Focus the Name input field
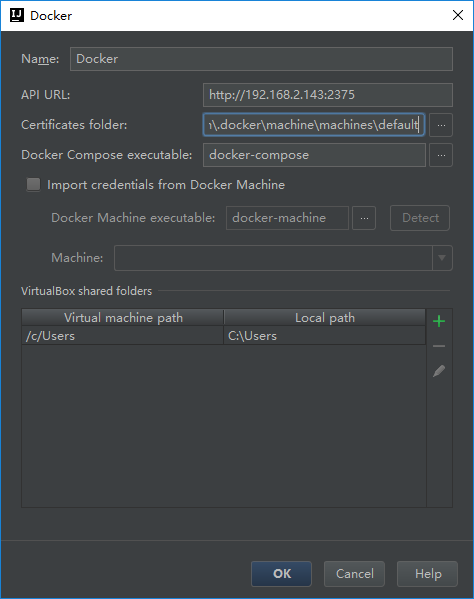This screenshot has height=599, width=474. coord(261,59)
